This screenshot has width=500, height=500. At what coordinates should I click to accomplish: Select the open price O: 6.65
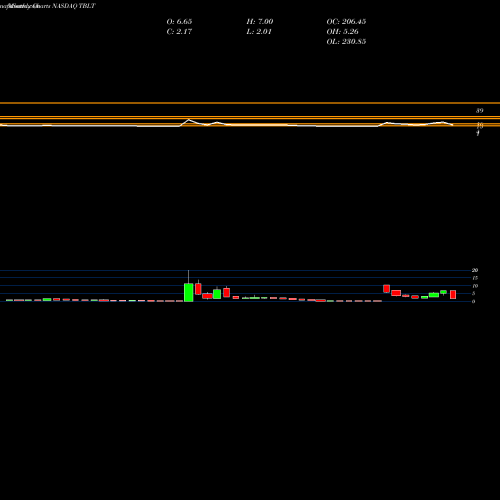(179, 22)
